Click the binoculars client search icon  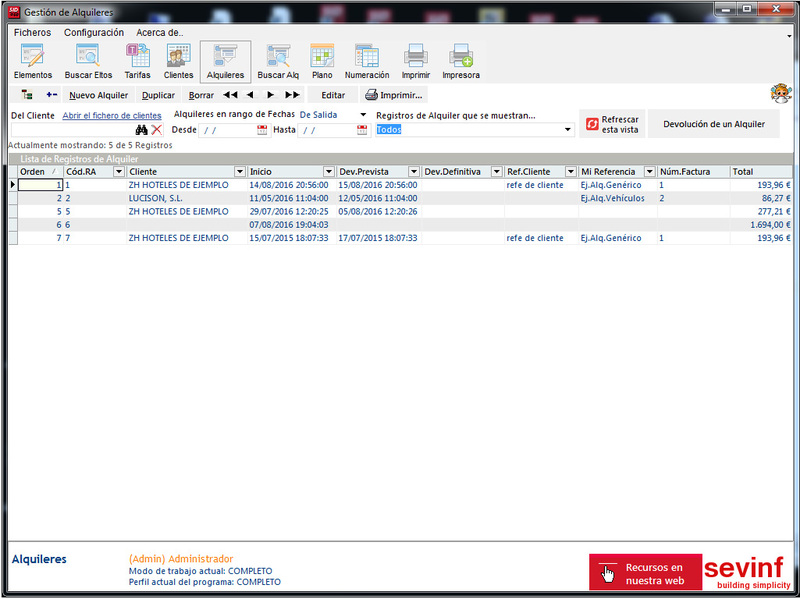tap(141, 130)
